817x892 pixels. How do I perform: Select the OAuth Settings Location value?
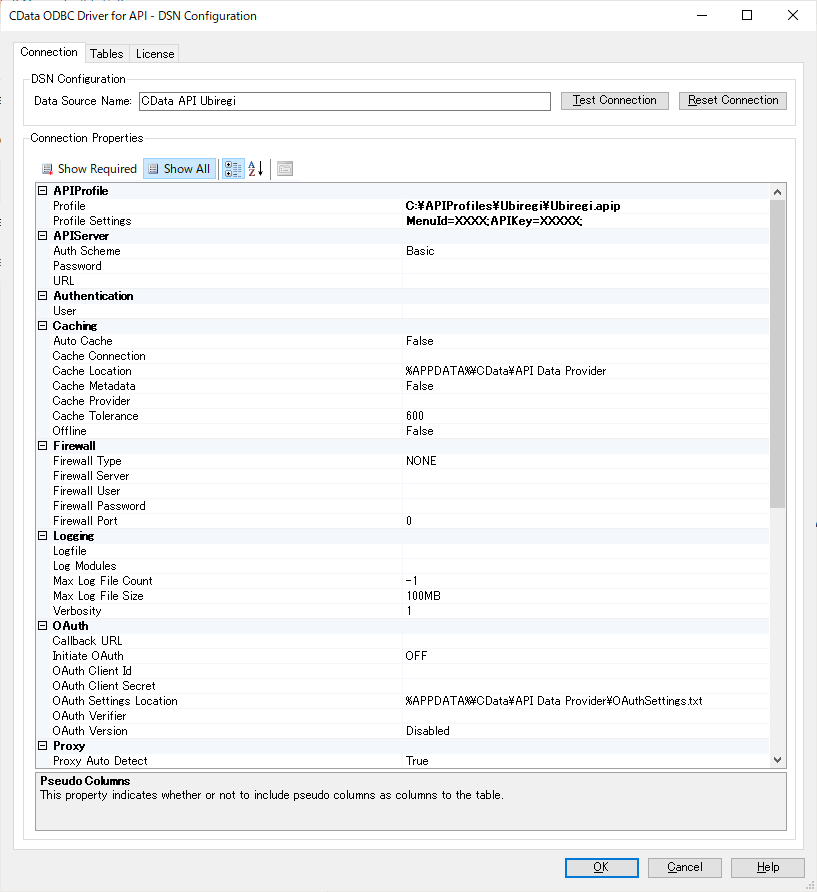[x=554, y=701]
